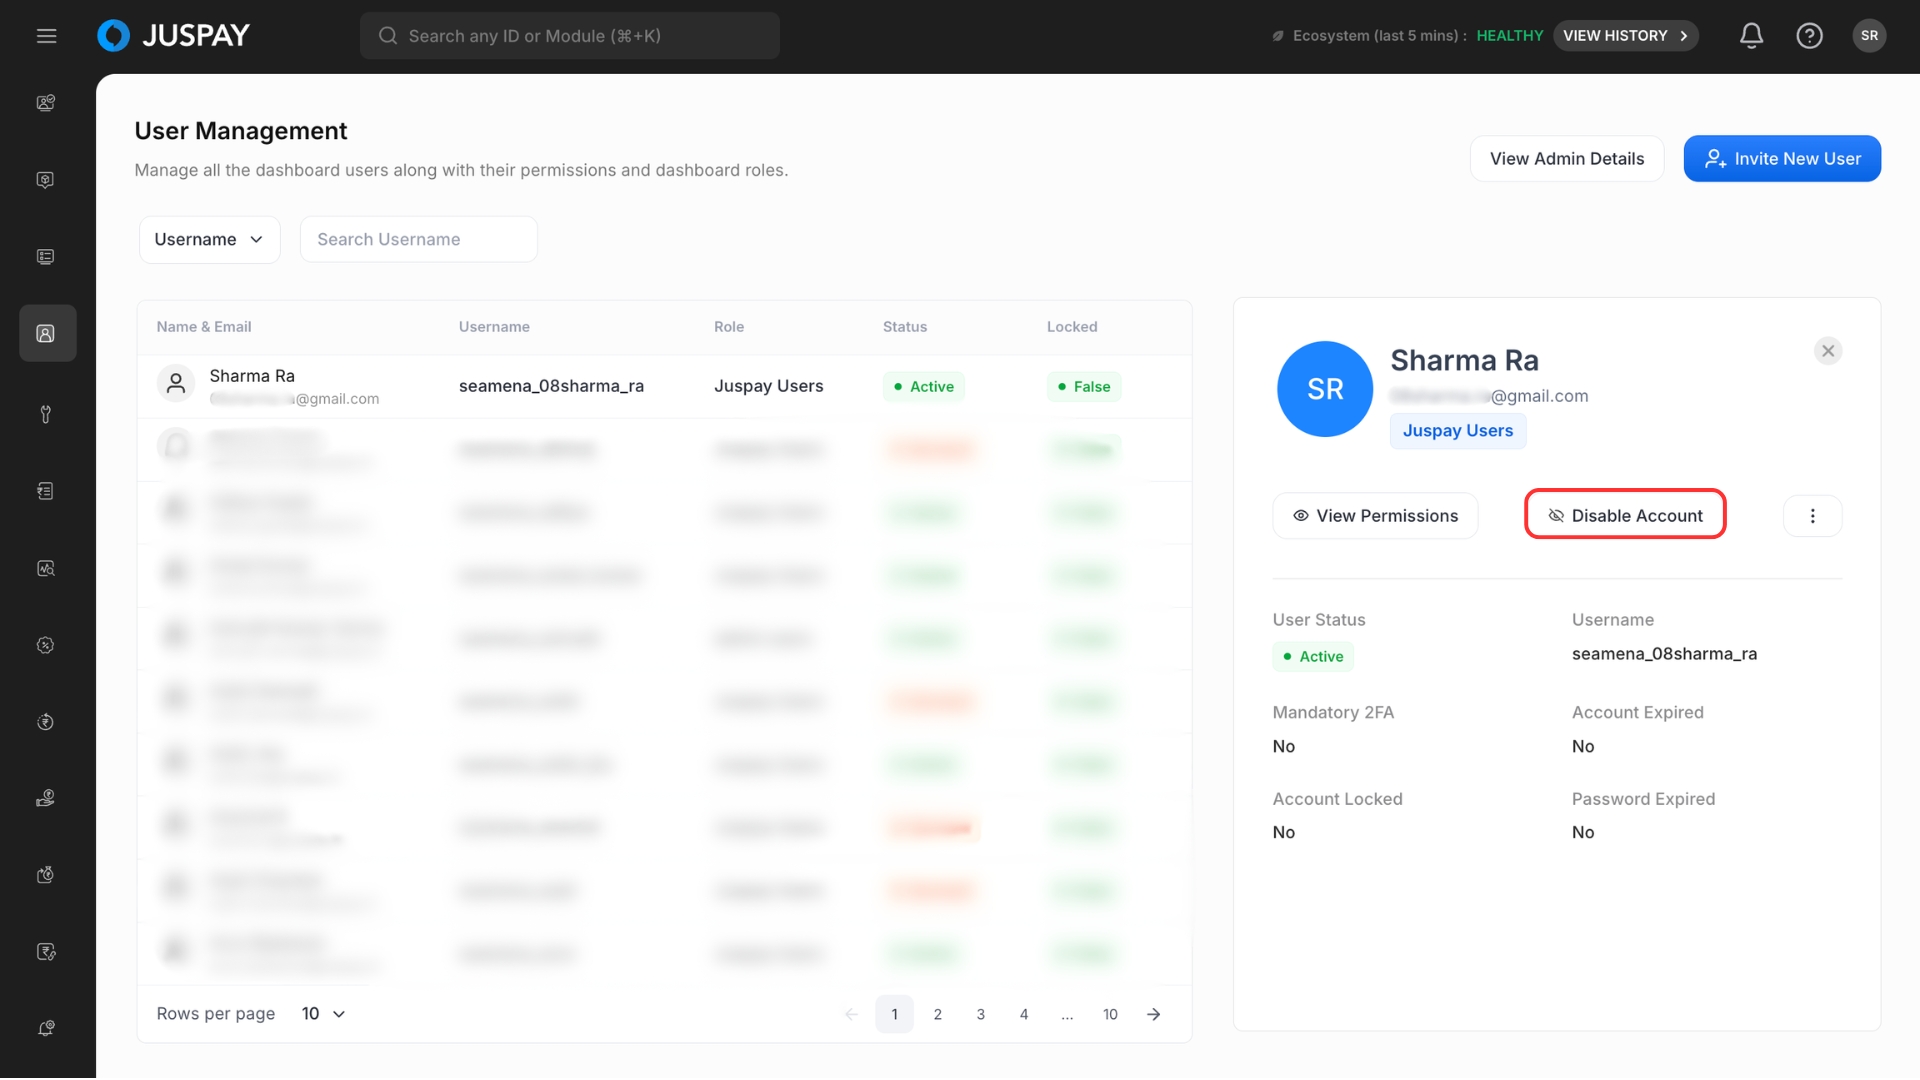The width and height of the screenshot is (1920, 1080).
Task: Expand the Username filter dropdown
Action: [209, 240]
